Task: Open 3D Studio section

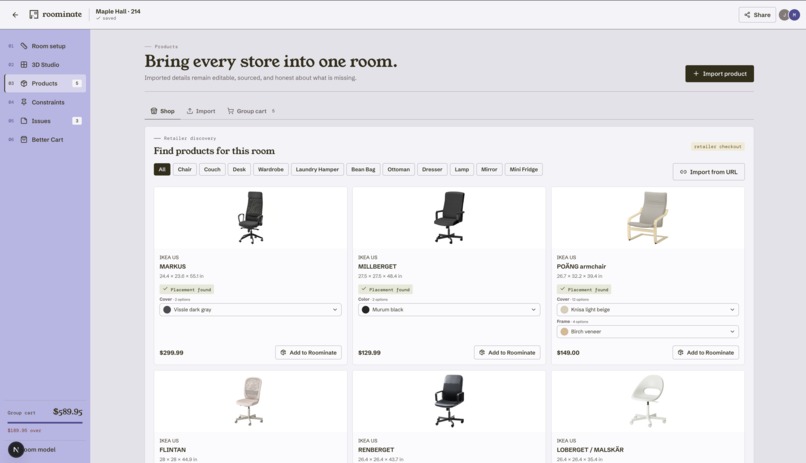Action: pos(45,65)
